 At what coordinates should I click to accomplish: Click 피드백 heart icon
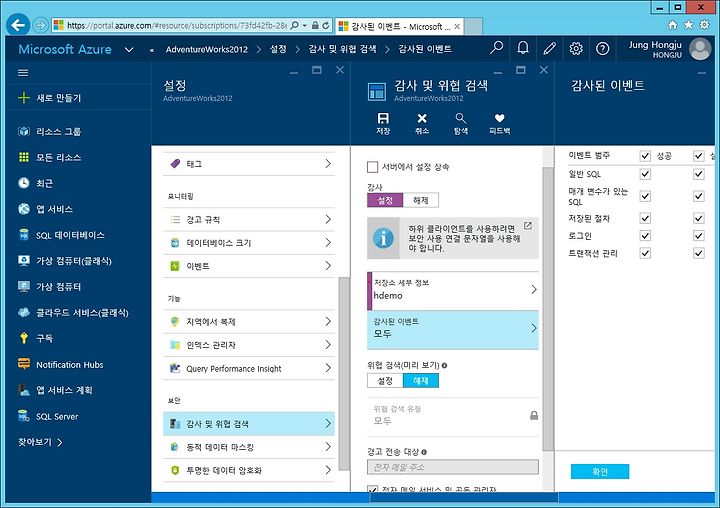pyautogui.click(x=500, y=124)
